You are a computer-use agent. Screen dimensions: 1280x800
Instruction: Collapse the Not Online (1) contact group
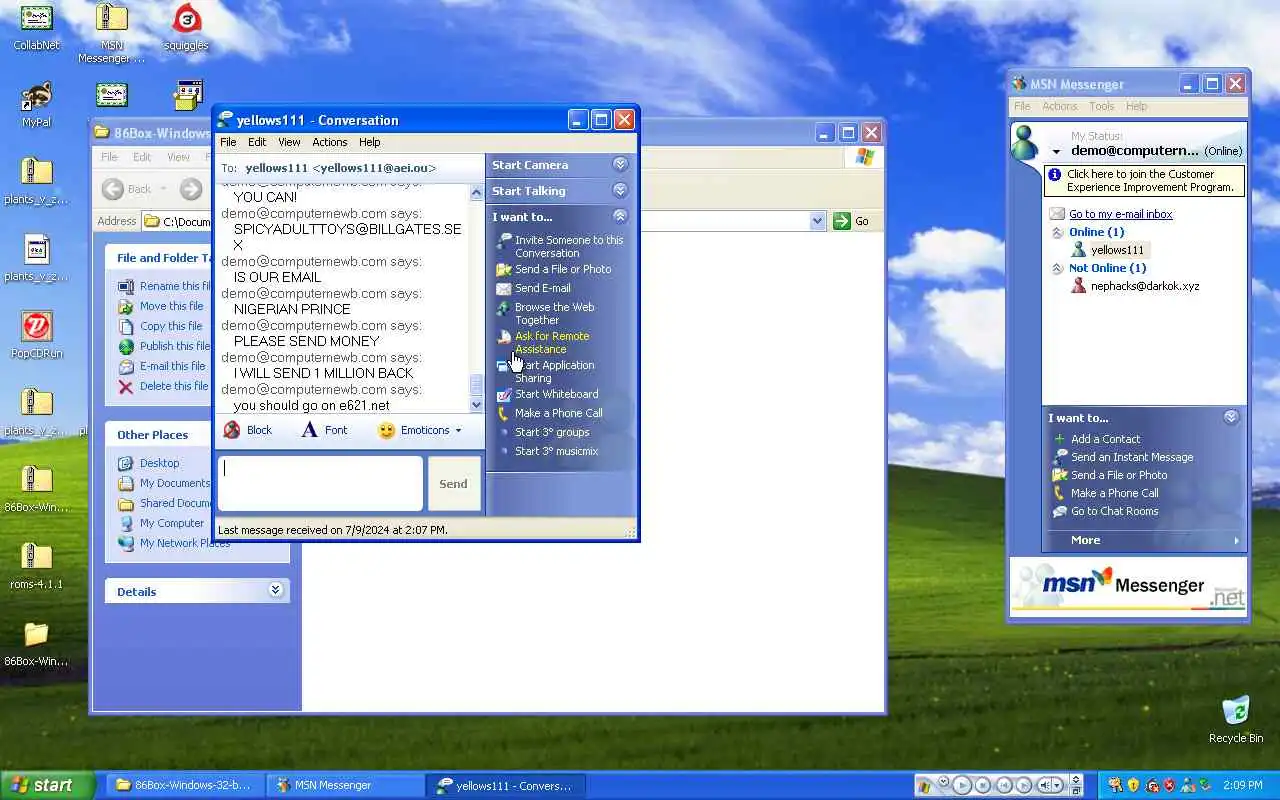point(1057,268)
